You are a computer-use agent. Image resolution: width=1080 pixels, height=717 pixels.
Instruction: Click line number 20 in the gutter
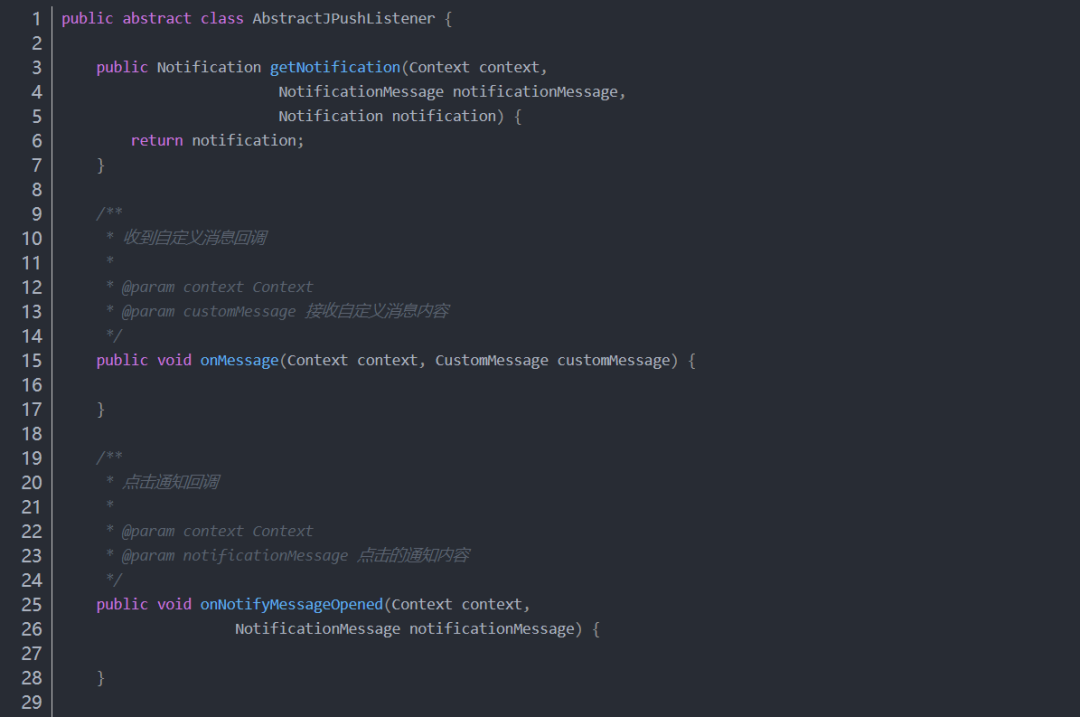pos(32,483)
